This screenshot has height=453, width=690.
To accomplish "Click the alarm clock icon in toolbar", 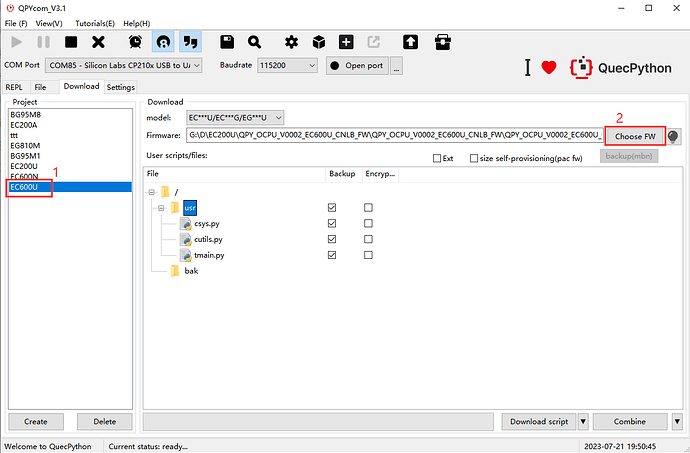I will [135, 42].
